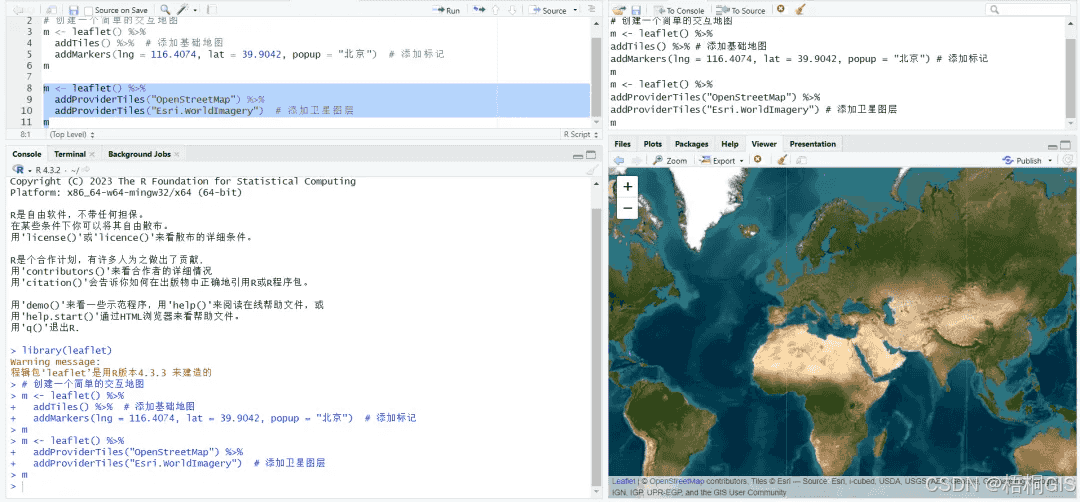Open code tools wand dropdown arrow

(x=196, y=11)
